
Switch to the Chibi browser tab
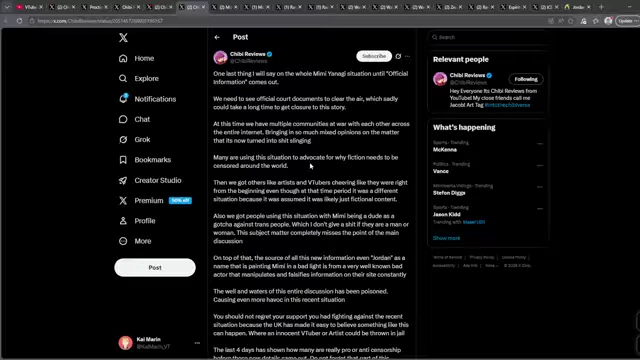click(x=127, y=7)
